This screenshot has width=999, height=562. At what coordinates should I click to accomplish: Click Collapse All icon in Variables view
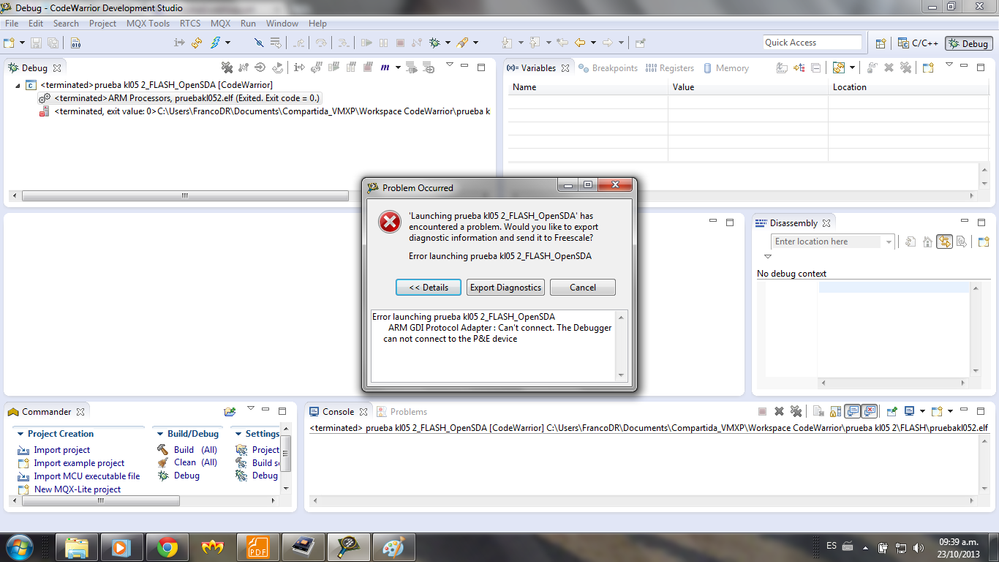click(816, 68)
